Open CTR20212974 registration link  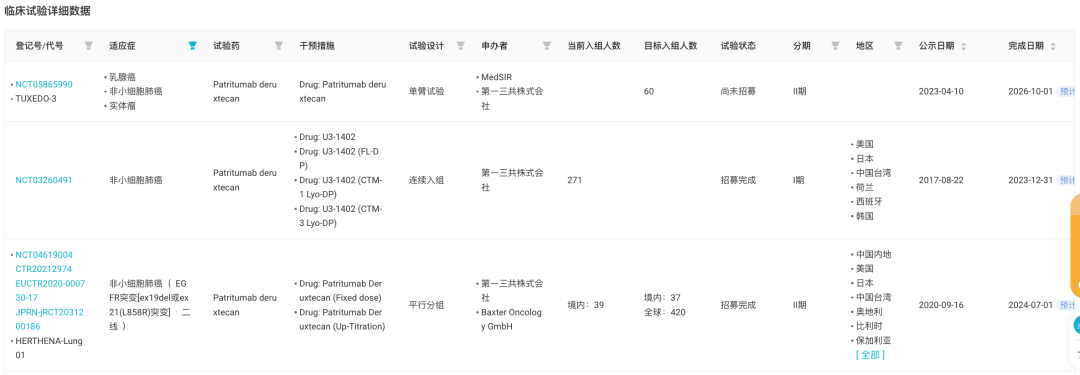tap(43, 269)
